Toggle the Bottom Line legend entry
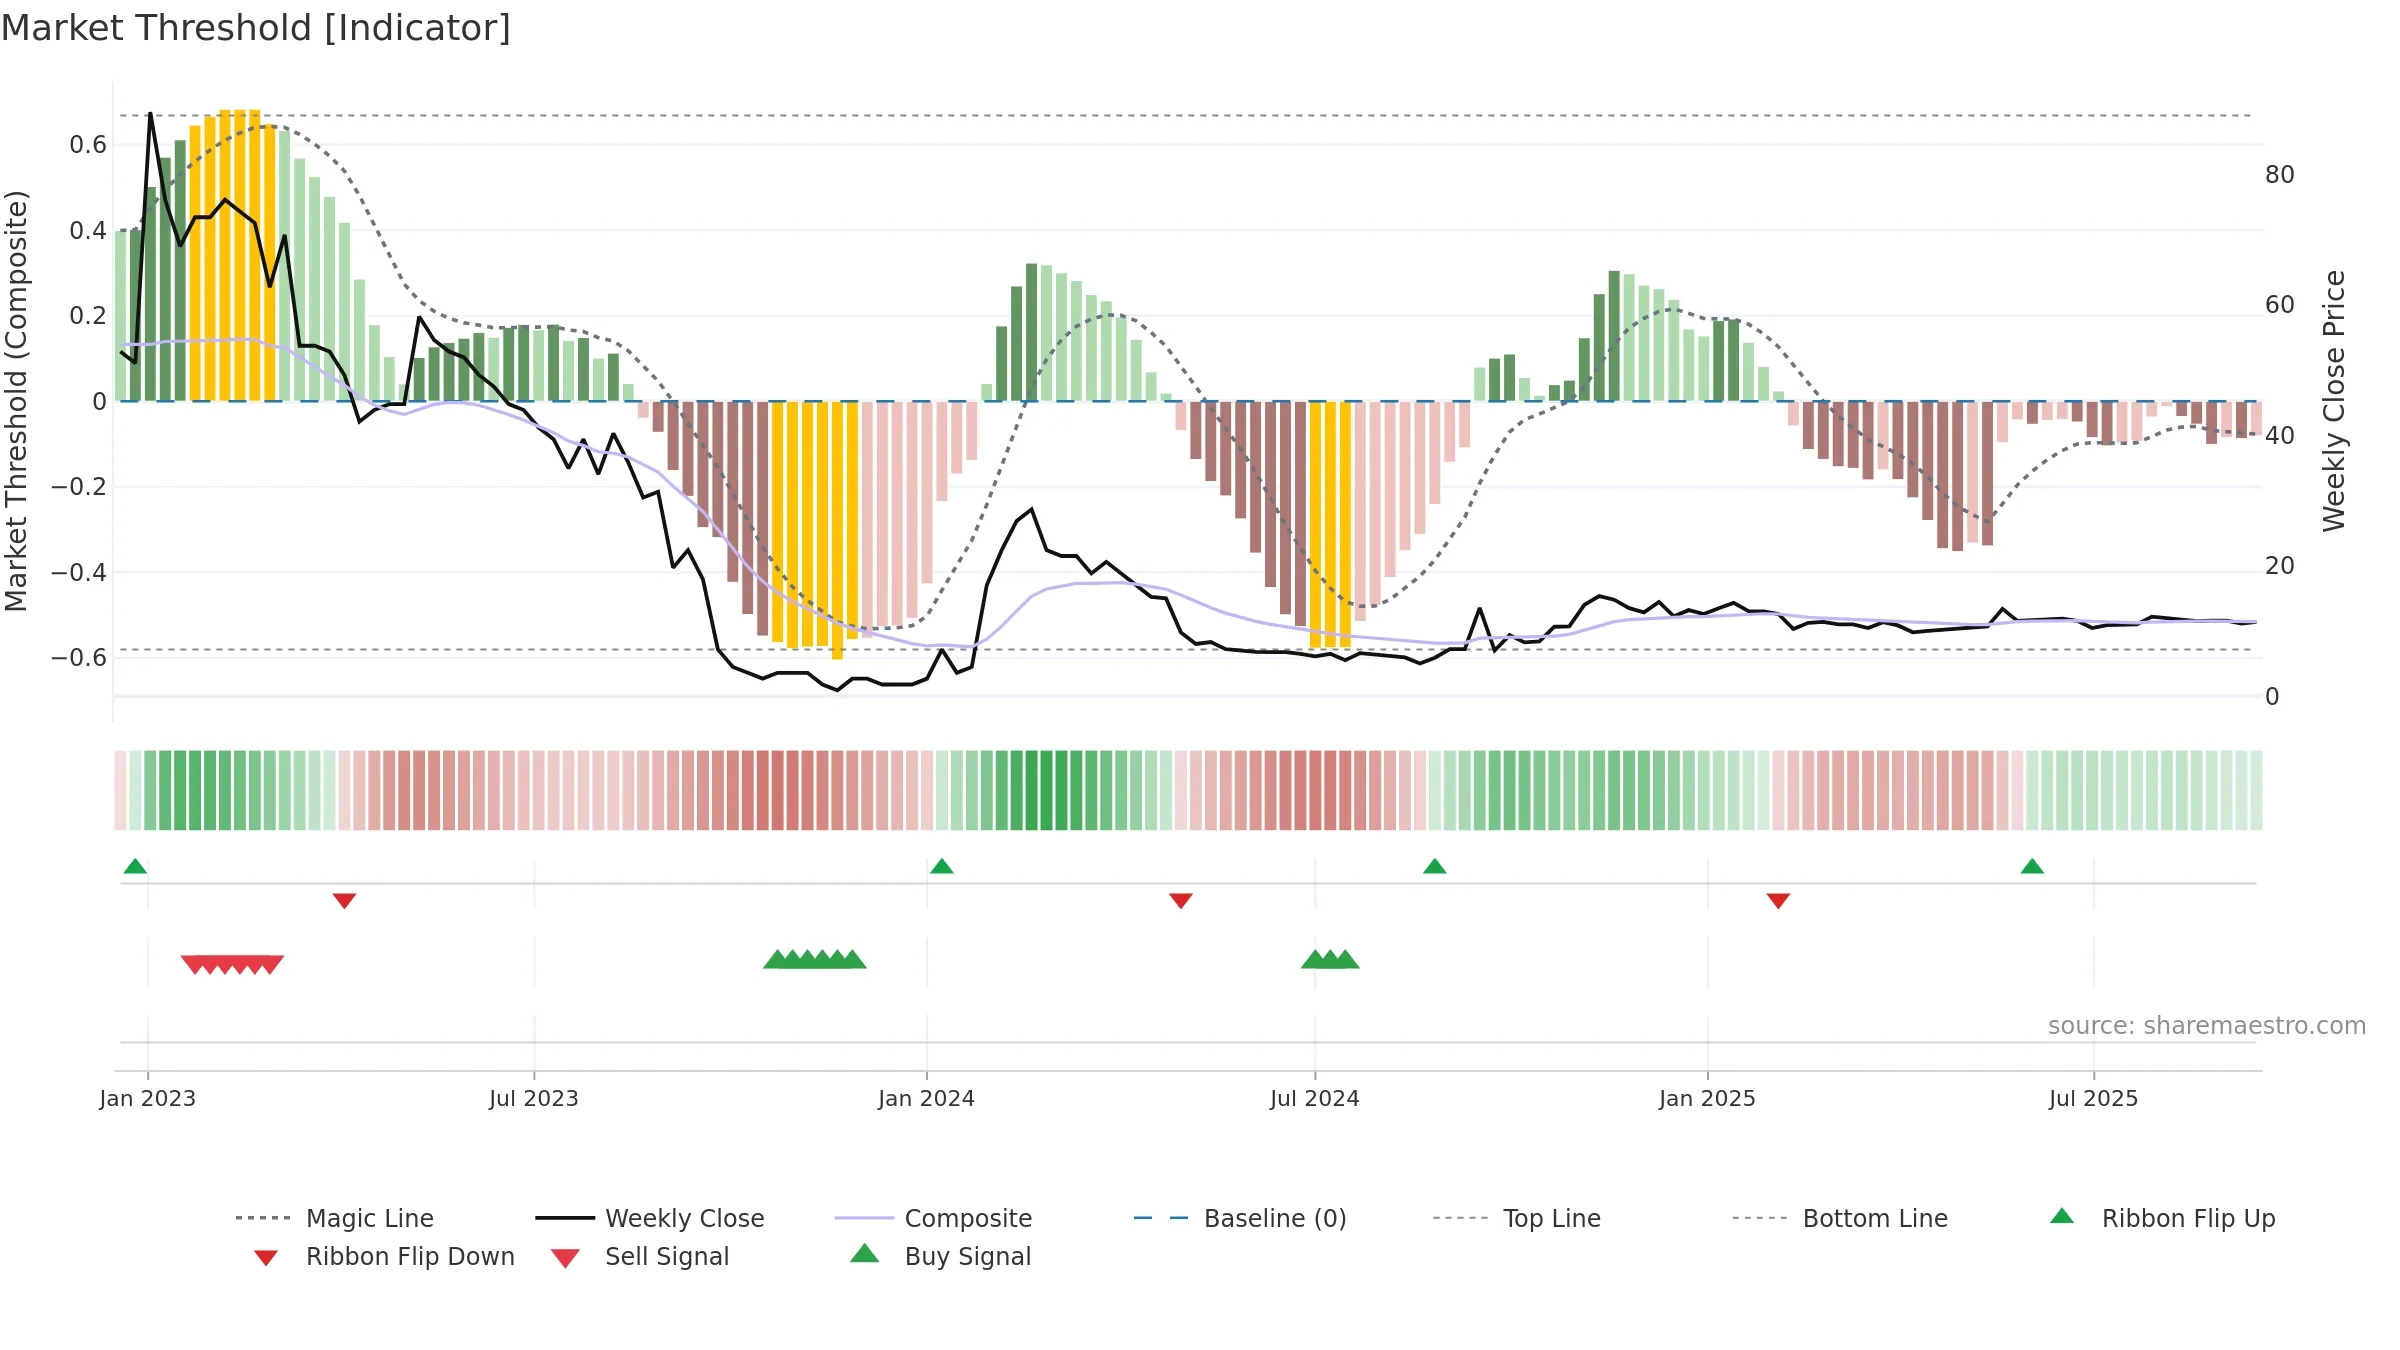This screenshot has height=1350, width=2400. pyautogui.click(x=1840, y=1218)
